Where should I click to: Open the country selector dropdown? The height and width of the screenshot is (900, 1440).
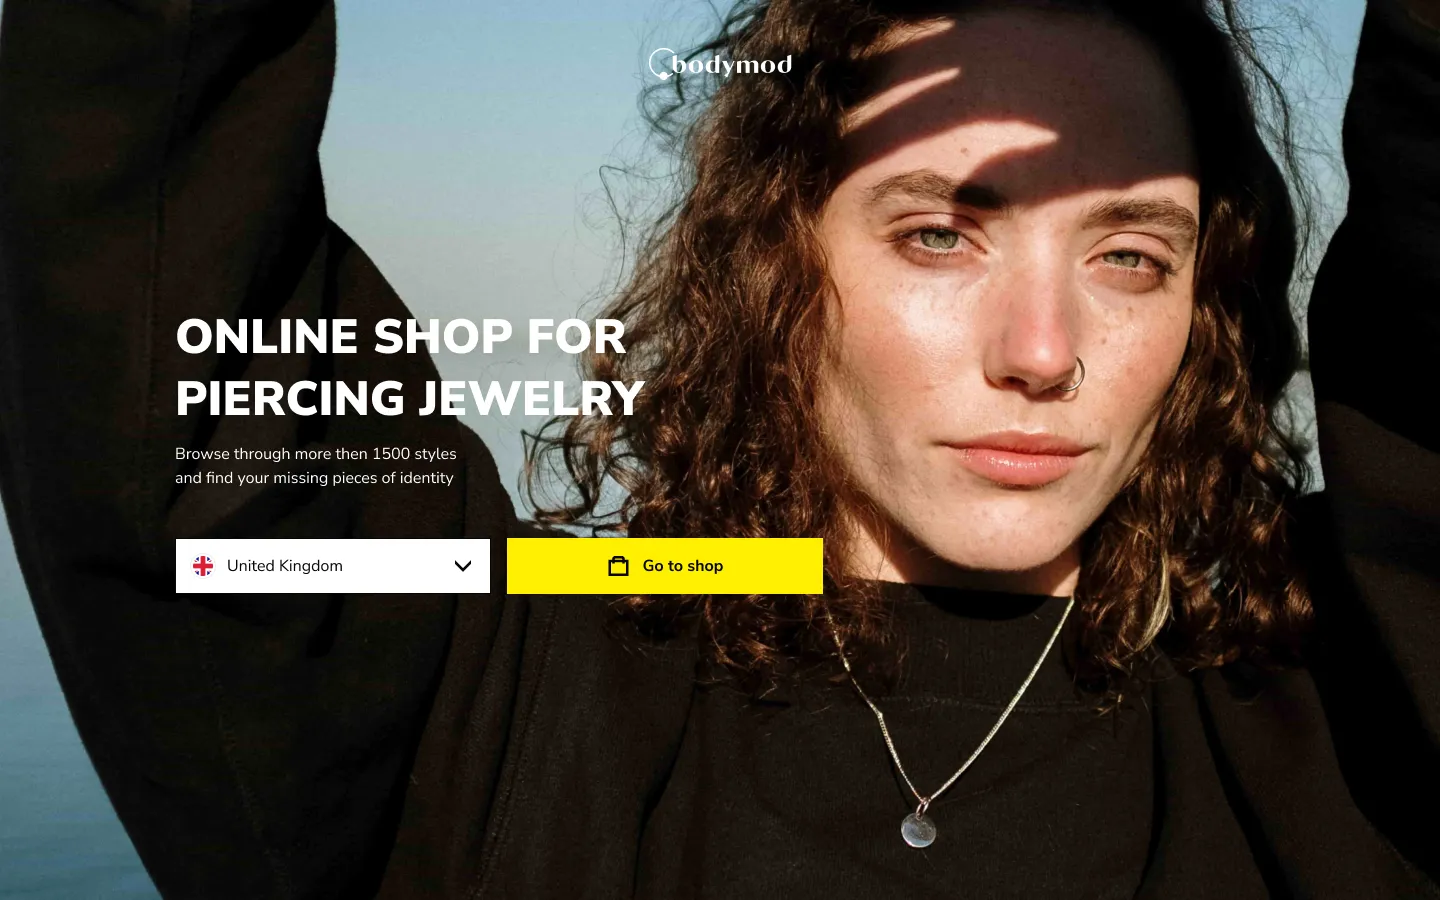pos(333,566)
